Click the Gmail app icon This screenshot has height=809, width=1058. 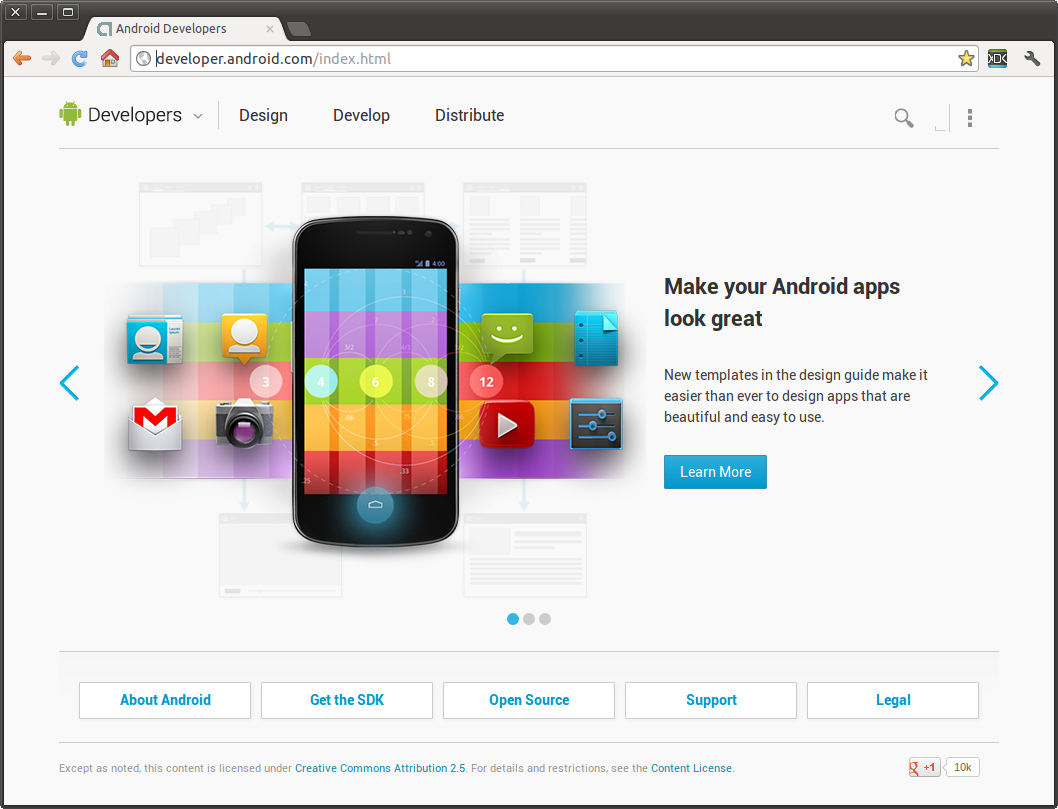pyautogui.click(x=155, y=424)
